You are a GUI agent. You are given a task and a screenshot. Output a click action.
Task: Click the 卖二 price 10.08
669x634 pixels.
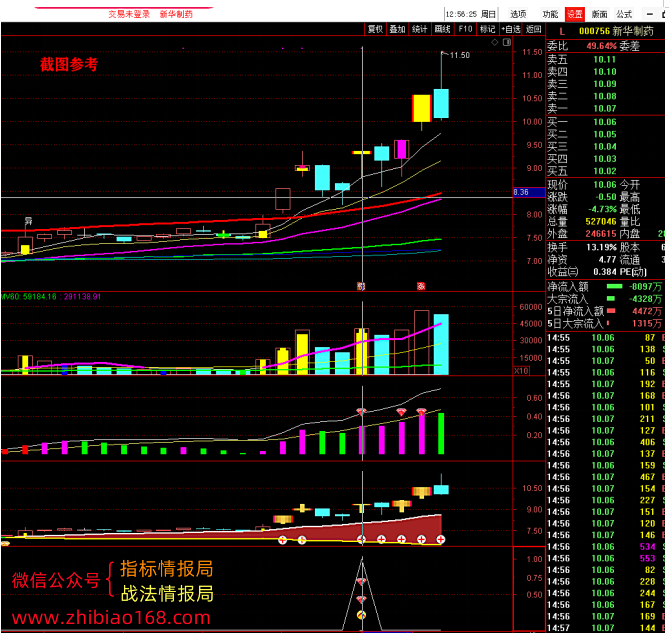(605, 96)
